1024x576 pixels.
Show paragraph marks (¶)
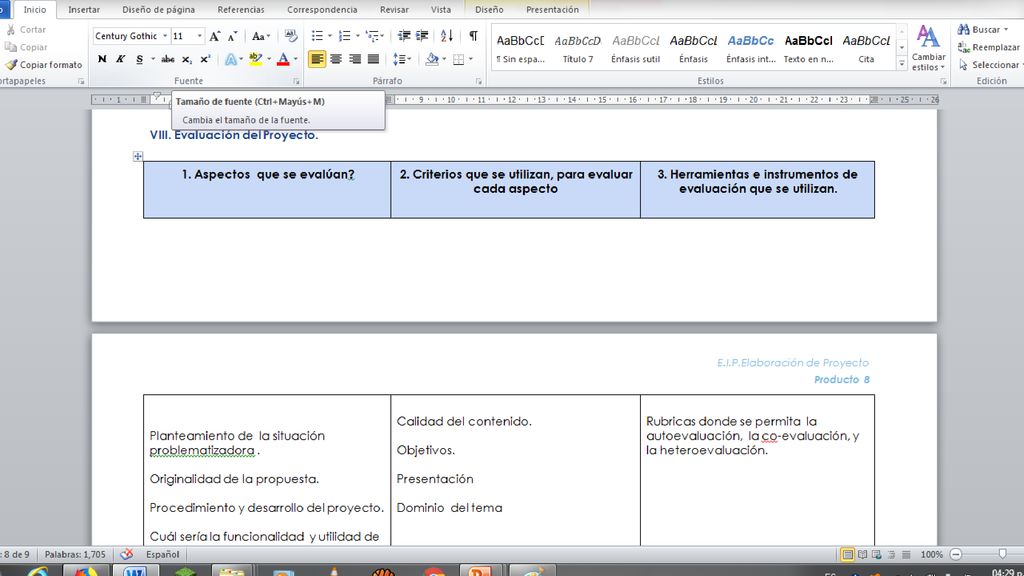(x=473, y=36)
